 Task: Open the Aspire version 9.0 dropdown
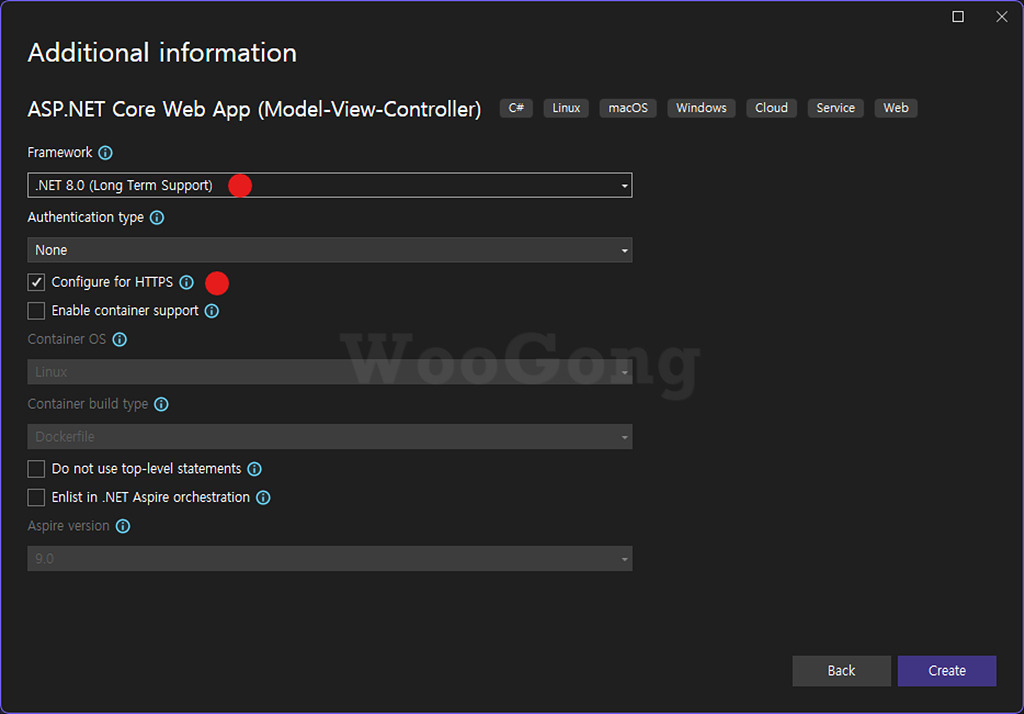(x=330, y=559)
